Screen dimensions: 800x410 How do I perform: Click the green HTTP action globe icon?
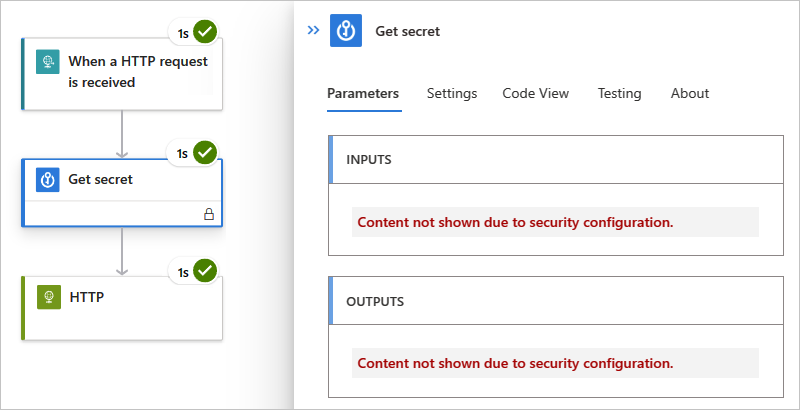49,297
